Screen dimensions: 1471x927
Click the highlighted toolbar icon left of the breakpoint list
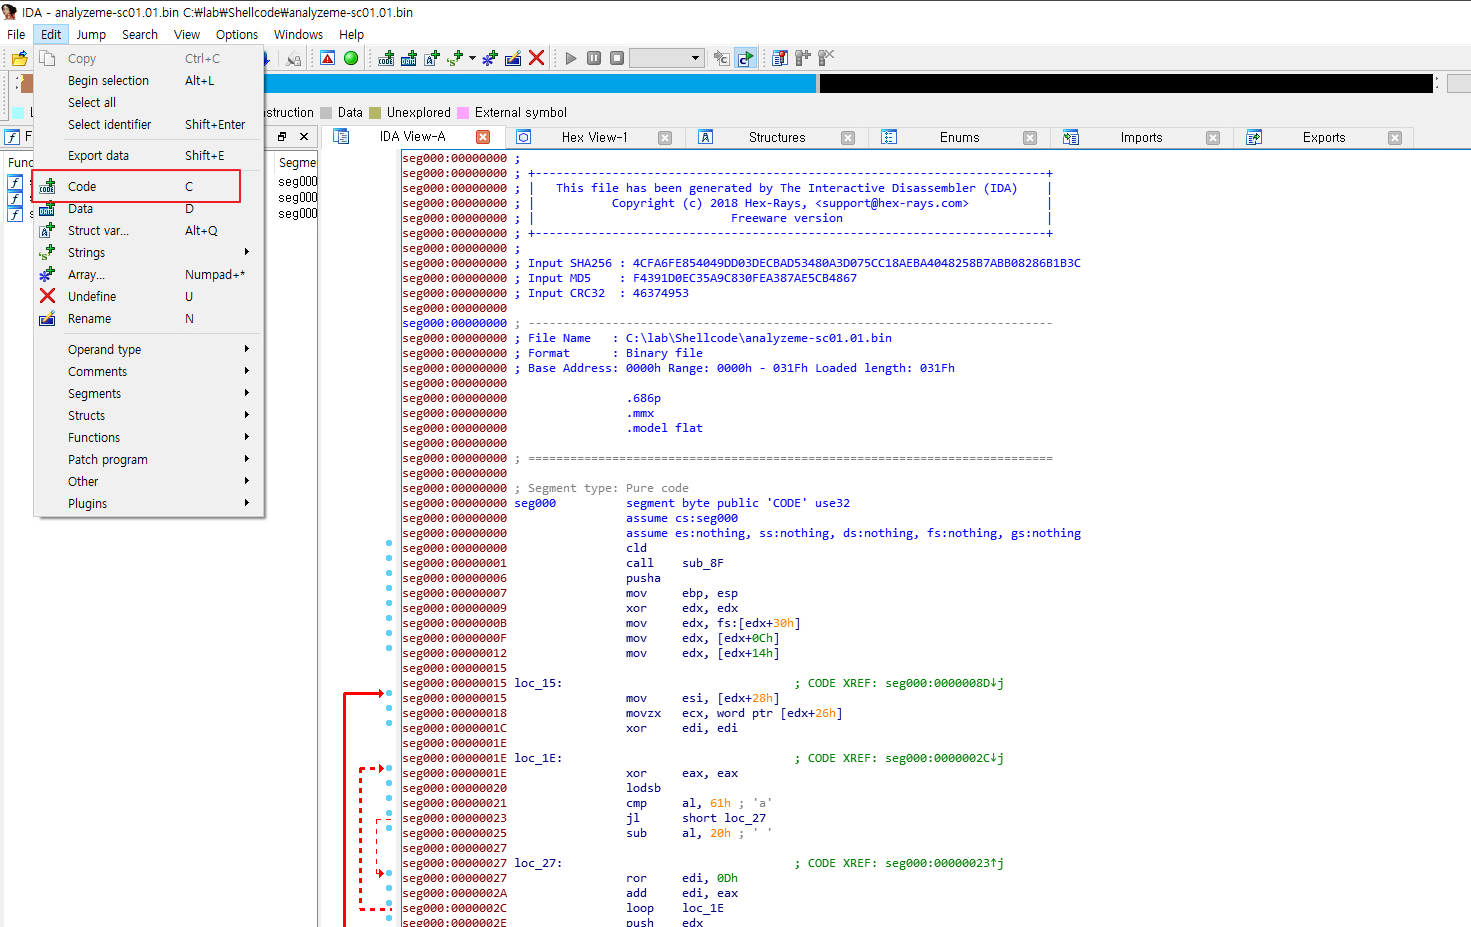[745, 58]
